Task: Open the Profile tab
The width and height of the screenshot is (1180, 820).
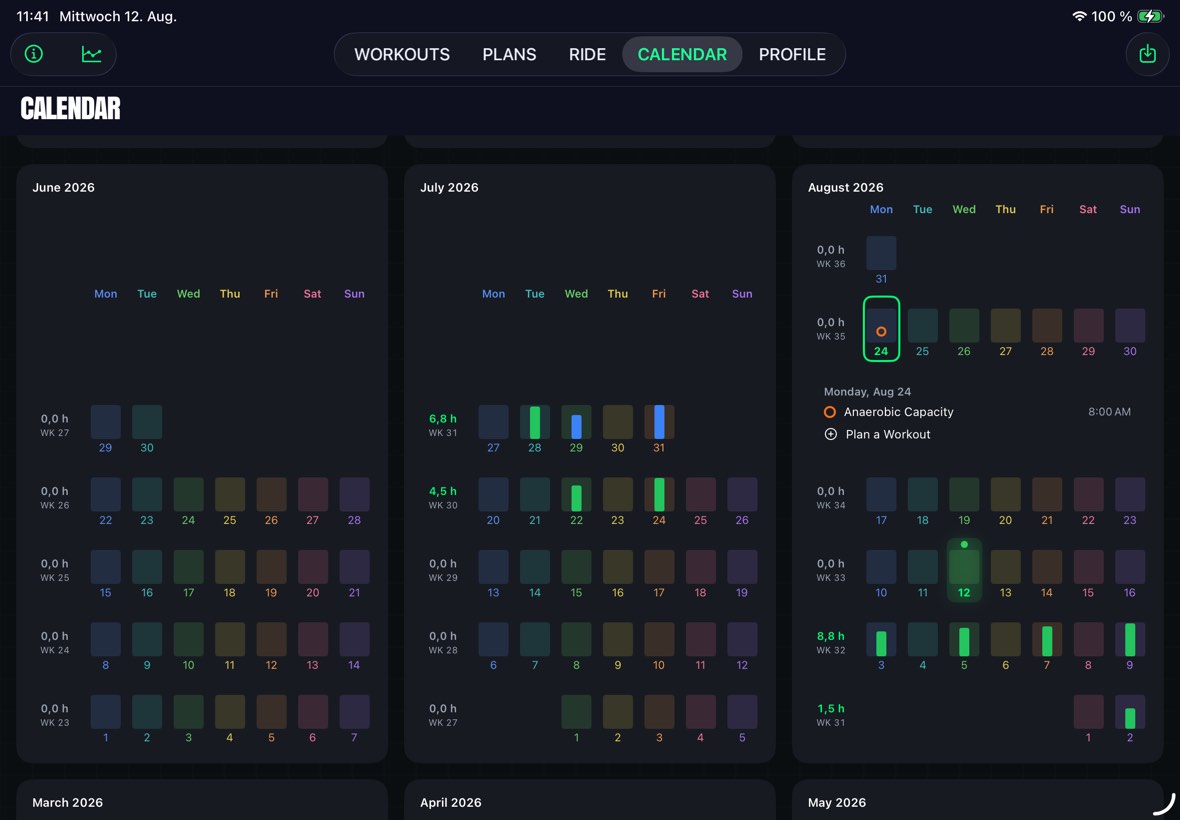Action: [792, 54]
